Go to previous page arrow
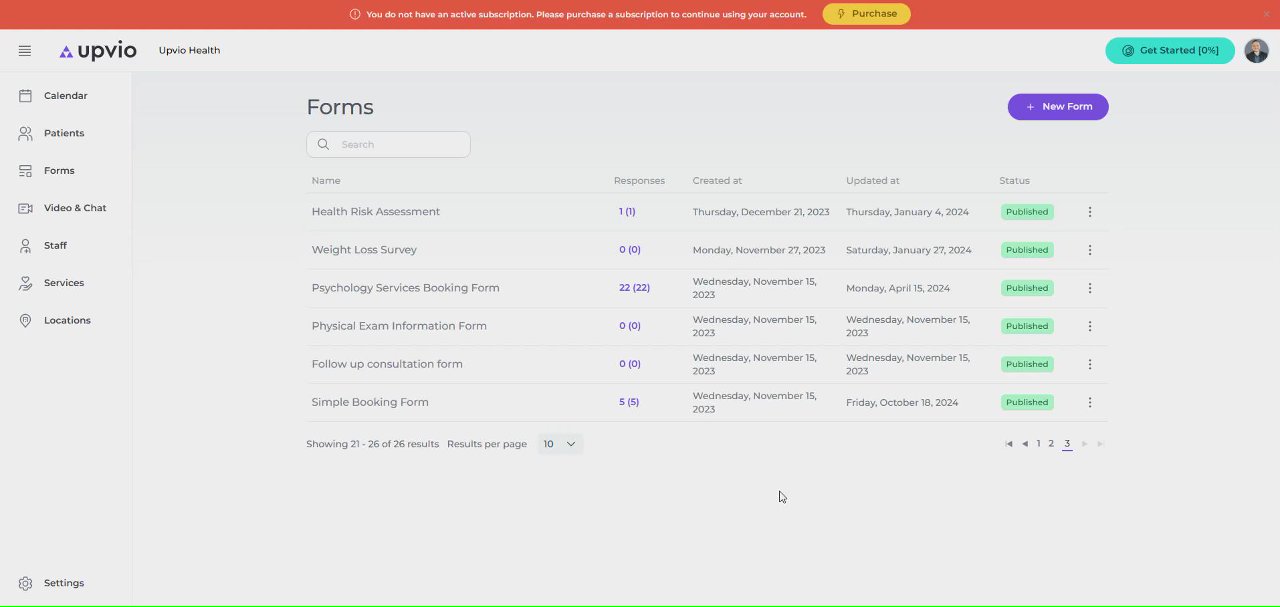Viewport: 1280px width, 607px height. tap(1025, 444)
